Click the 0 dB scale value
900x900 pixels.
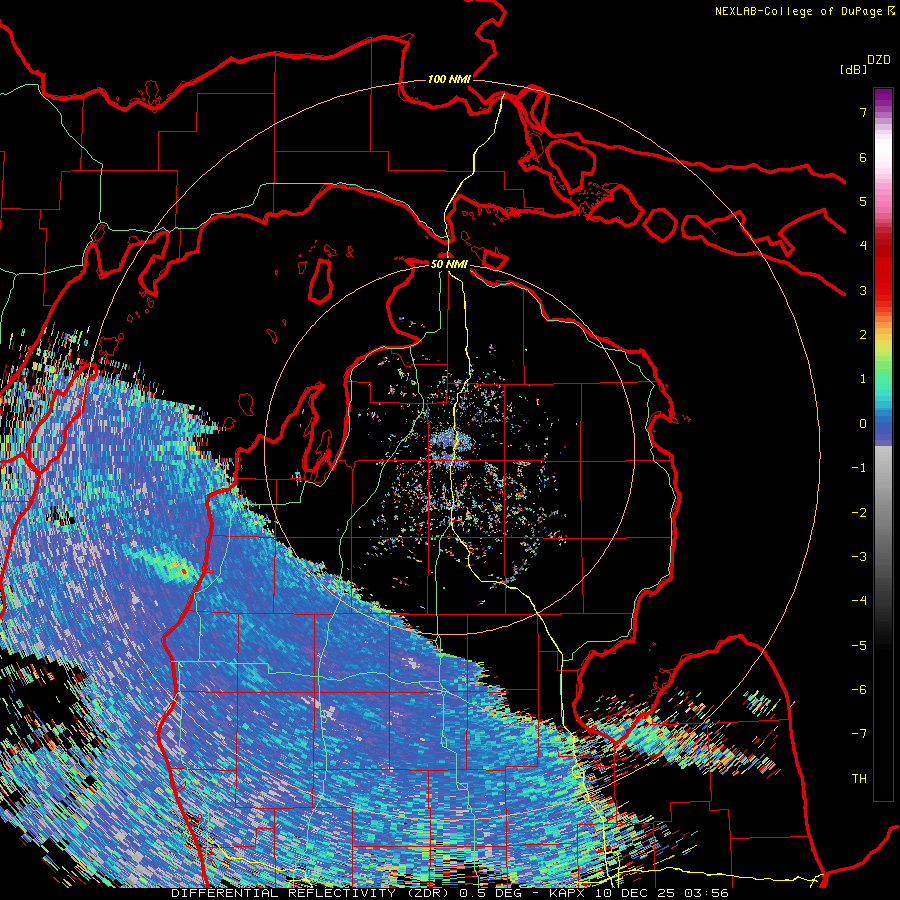coord(863,424)
